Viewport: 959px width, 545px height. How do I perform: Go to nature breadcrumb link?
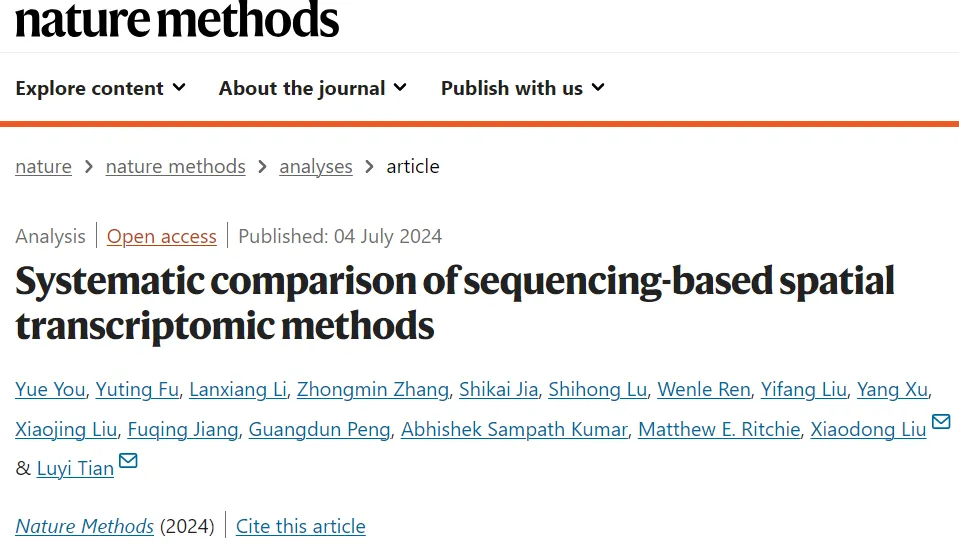(x=43, y=166)
